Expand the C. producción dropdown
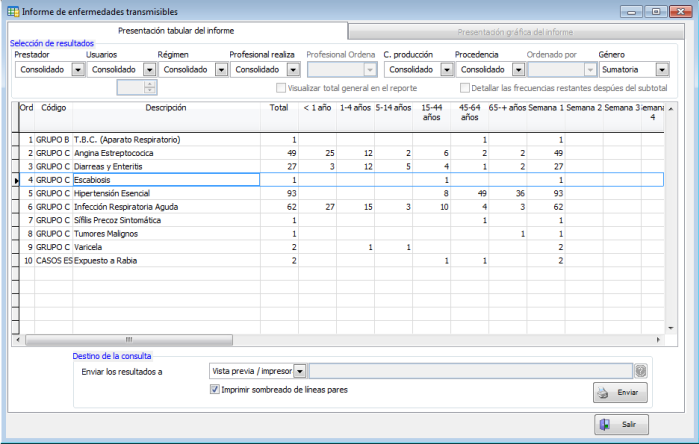699x444 pixels. pos(447,70)
